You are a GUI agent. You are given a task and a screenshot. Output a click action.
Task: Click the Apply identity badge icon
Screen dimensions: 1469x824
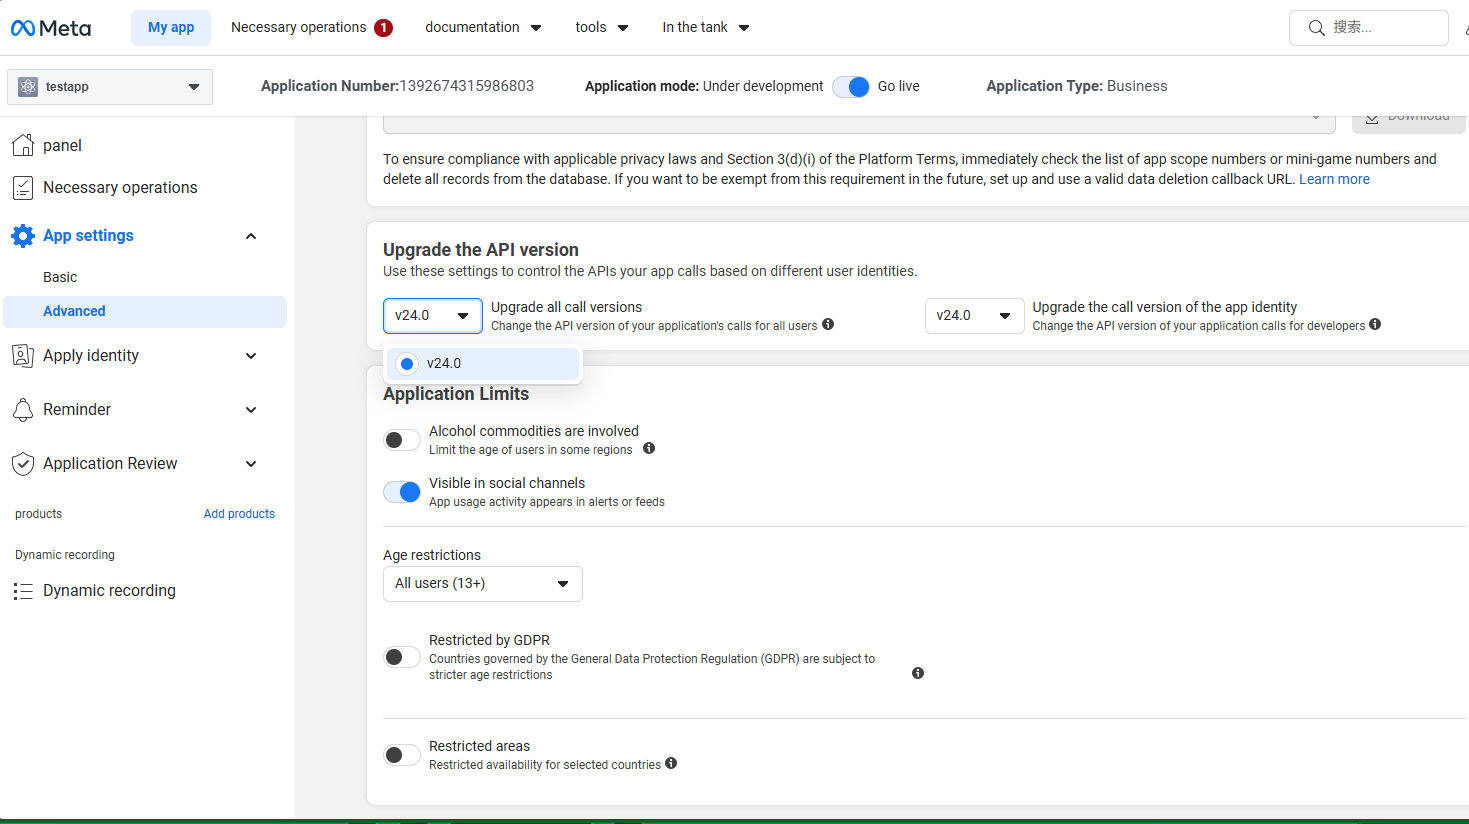tap(23, 356)
